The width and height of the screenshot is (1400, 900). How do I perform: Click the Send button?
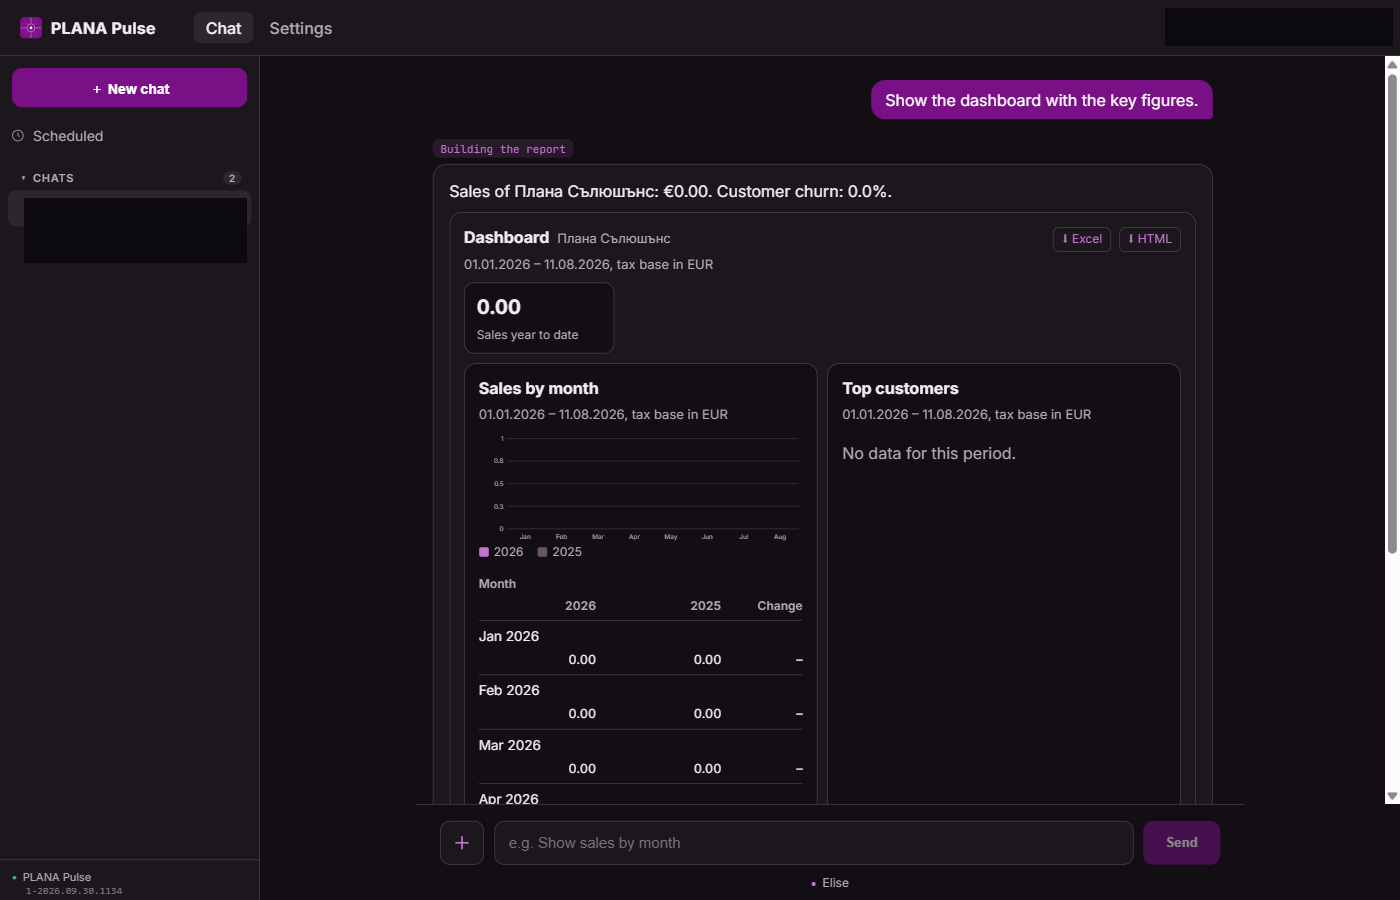(x=1182, y=843)
